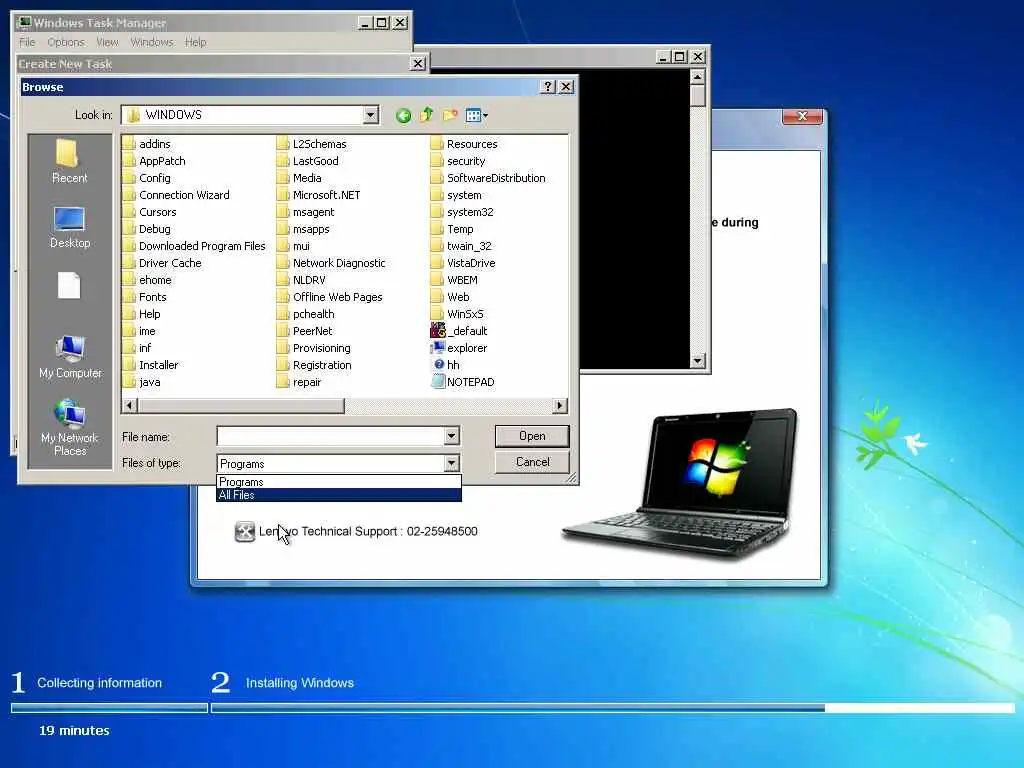
Task: Expand the Look in WINDOWS dropdown
Action: click(x=370, y=115)
